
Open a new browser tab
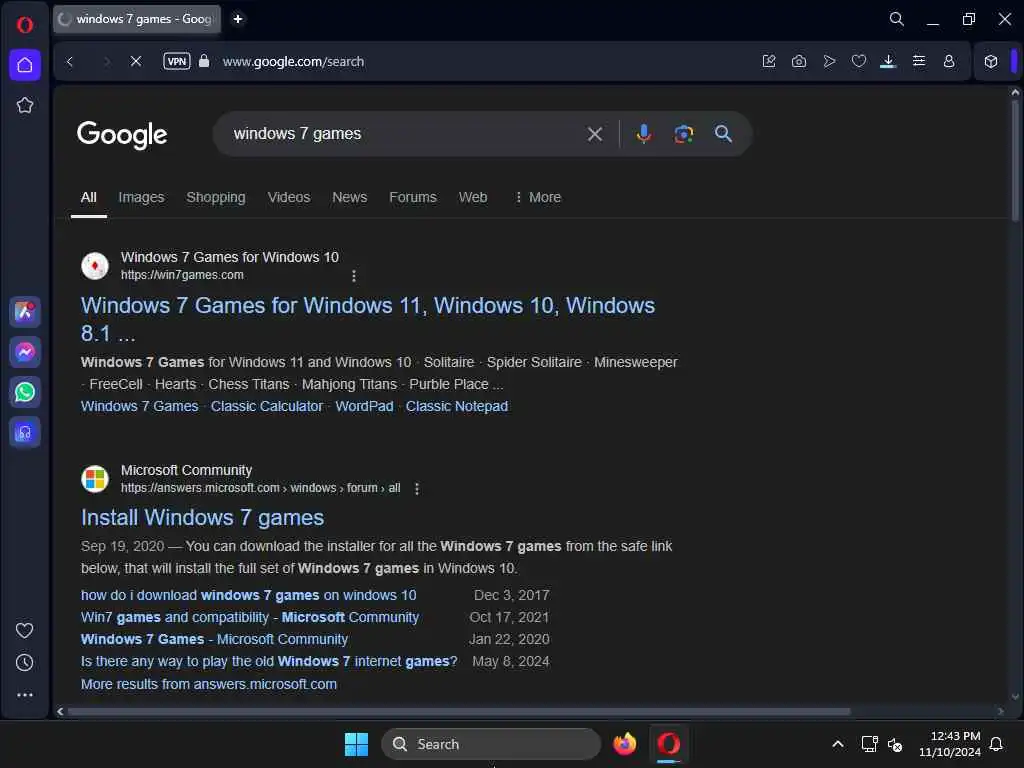pos(238,19)
